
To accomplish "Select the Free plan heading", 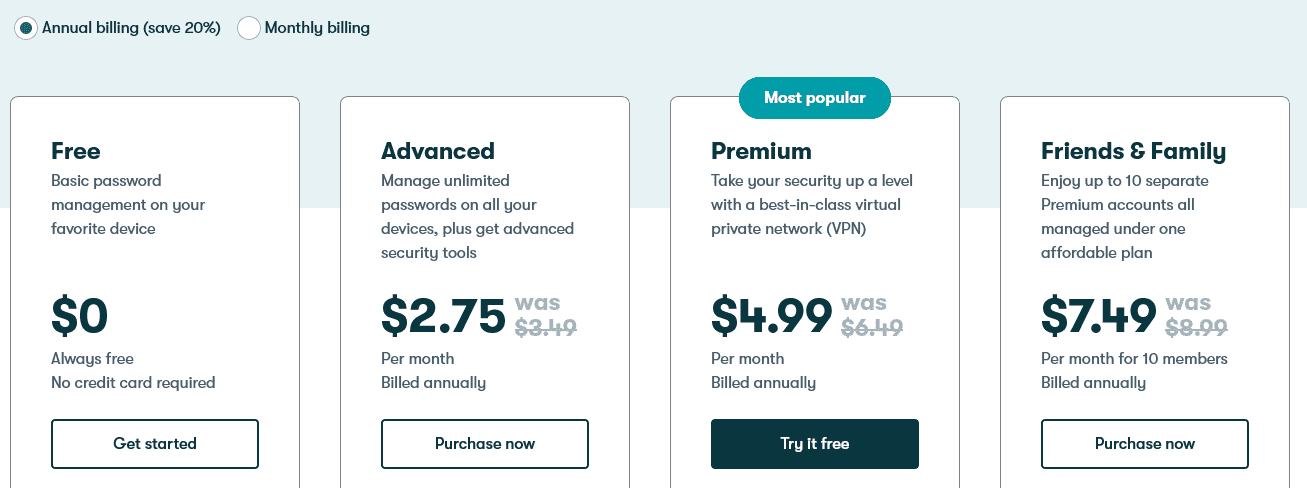I will click(x=76, y=151).
